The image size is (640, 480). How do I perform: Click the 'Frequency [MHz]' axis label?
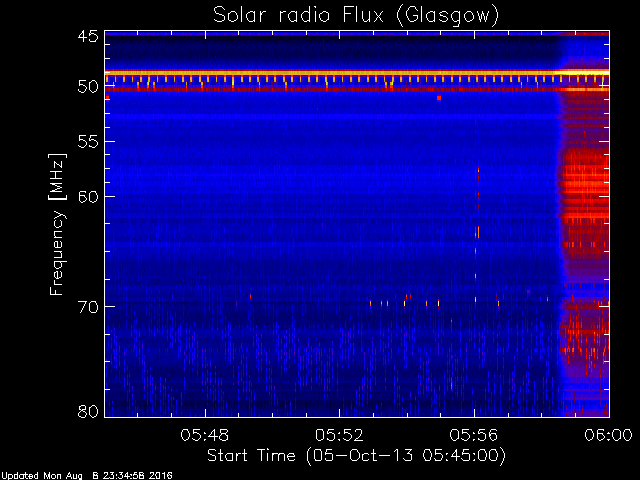pyautogui.click(x=57, y=224)
